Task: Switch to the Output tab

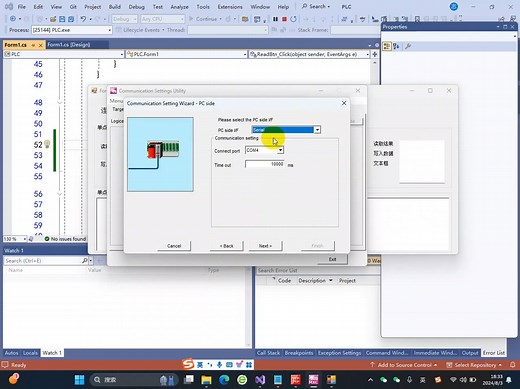Action: 470,353
